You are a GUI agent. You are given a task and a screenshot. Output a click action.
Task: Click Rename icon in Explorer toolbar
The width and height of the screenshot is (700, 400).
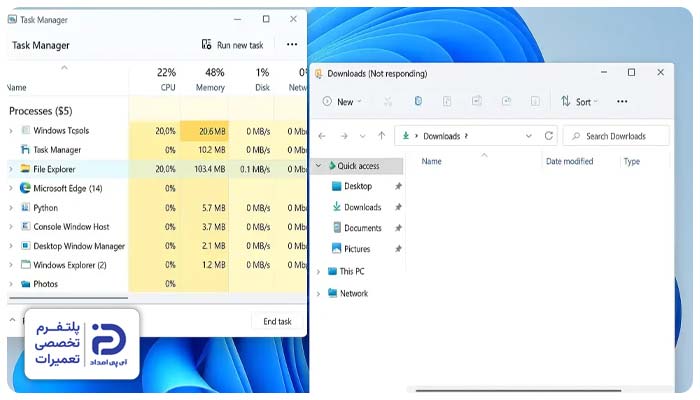click(x=476, y=101)
